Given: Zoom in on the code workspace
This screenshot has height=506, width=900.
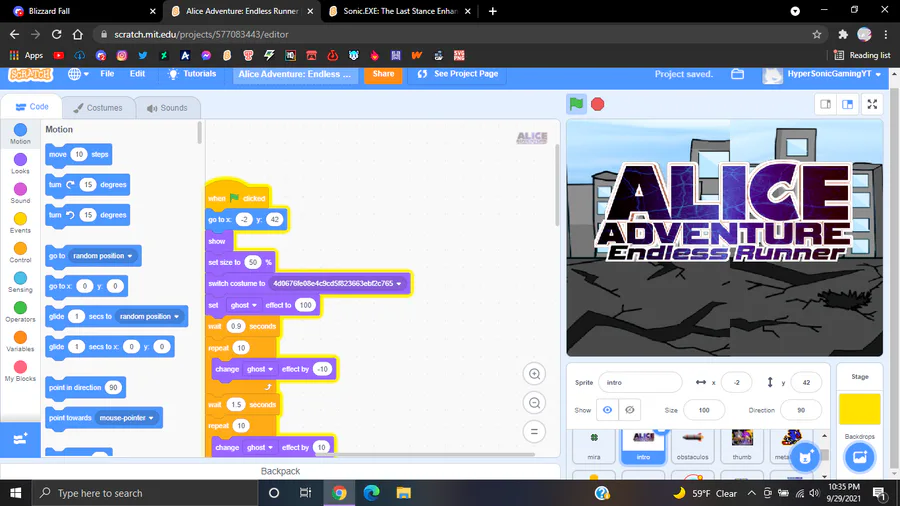Looking at the screenshot, I should point(534,374).
